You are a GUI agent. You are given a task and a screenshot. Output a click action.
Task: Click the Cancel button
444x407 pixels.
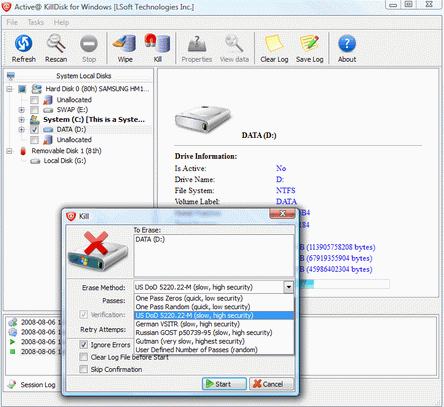tap(271, 384)
